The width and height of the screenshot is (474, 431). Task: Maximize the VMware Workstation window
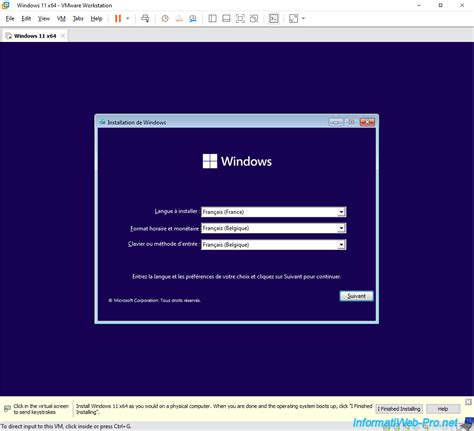tap(440, 5)
